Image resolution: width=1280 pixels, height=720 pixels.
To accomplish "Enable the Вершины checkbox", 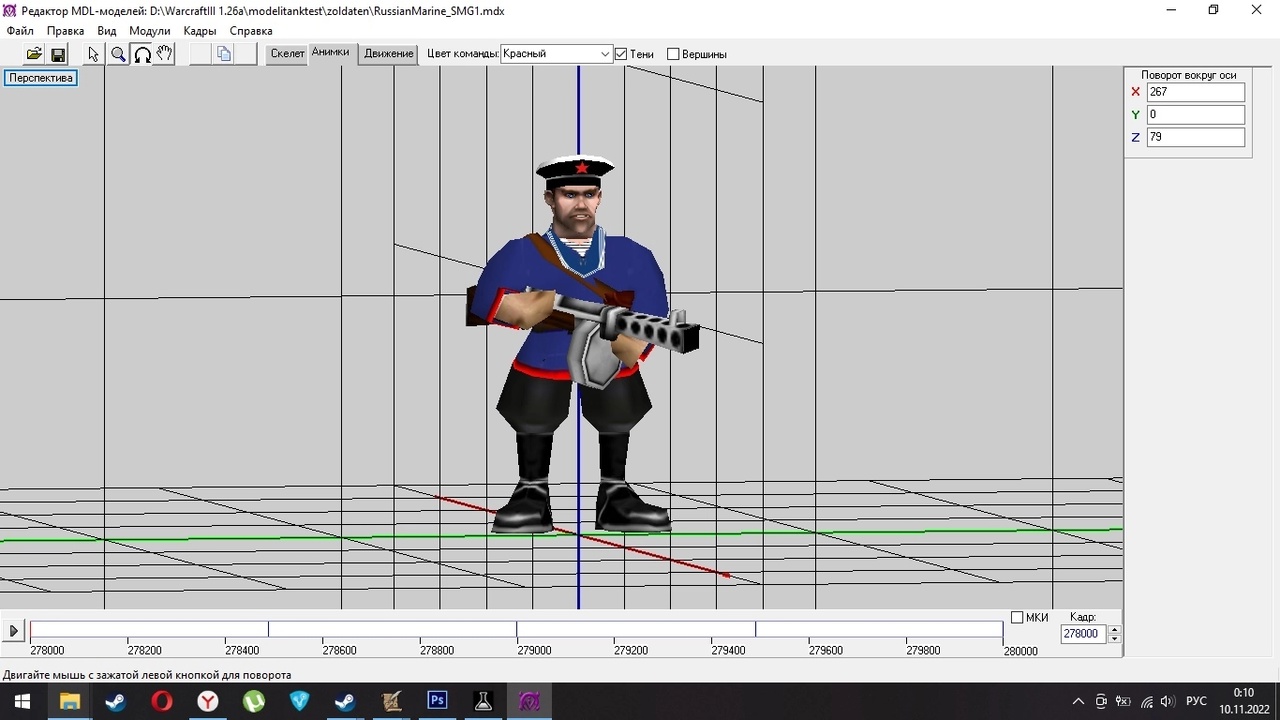I will 673,54.
